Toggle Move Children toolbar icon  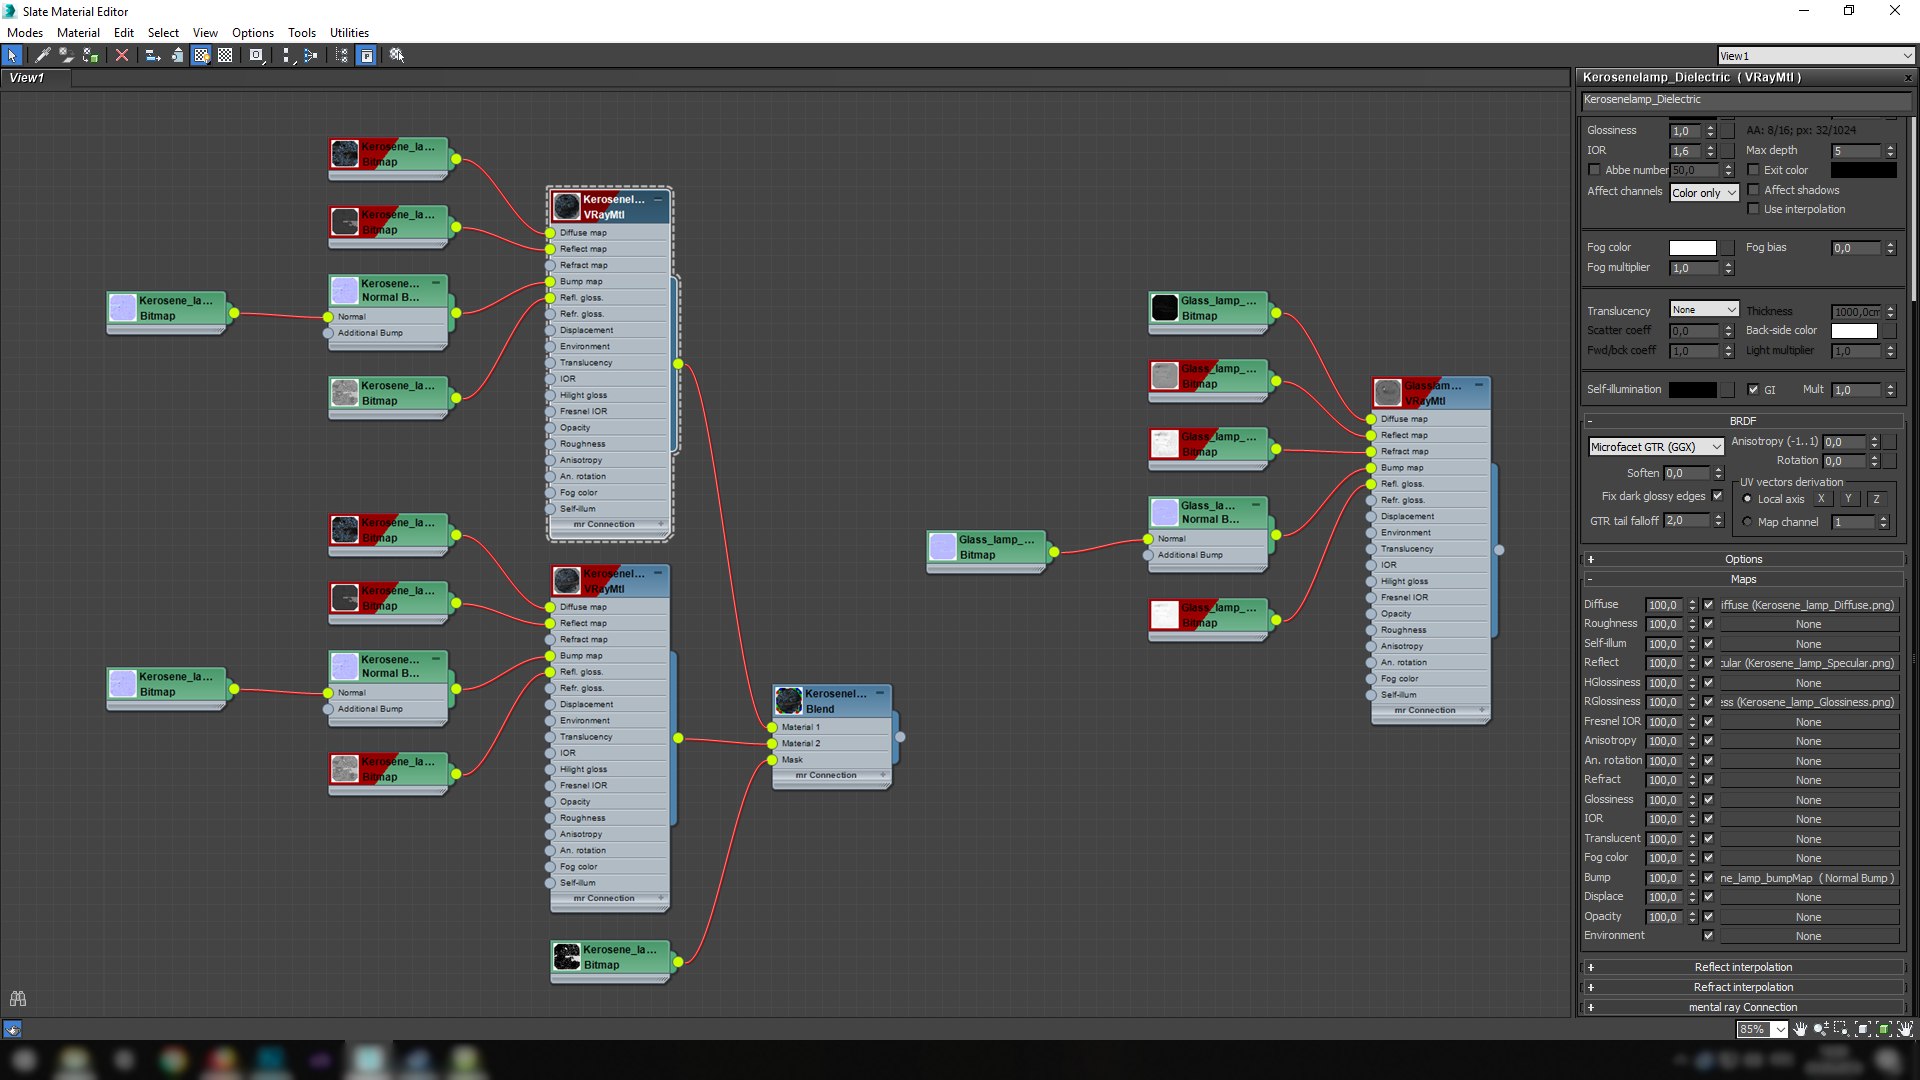coord(153,56)
